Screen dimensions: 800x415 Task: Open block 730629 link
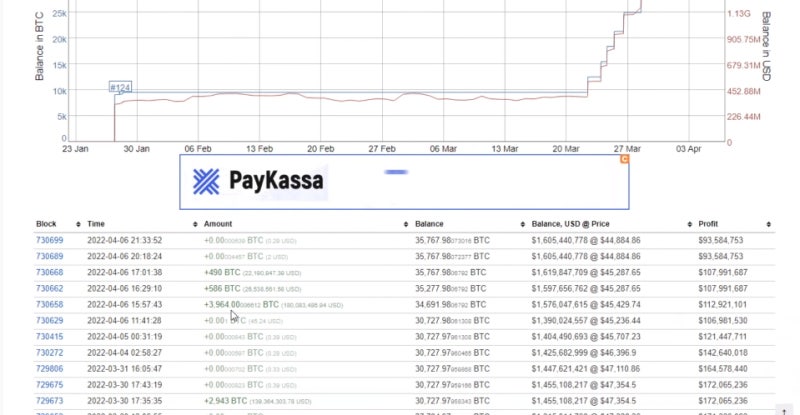pyautogui.click(x=49, y=321)
